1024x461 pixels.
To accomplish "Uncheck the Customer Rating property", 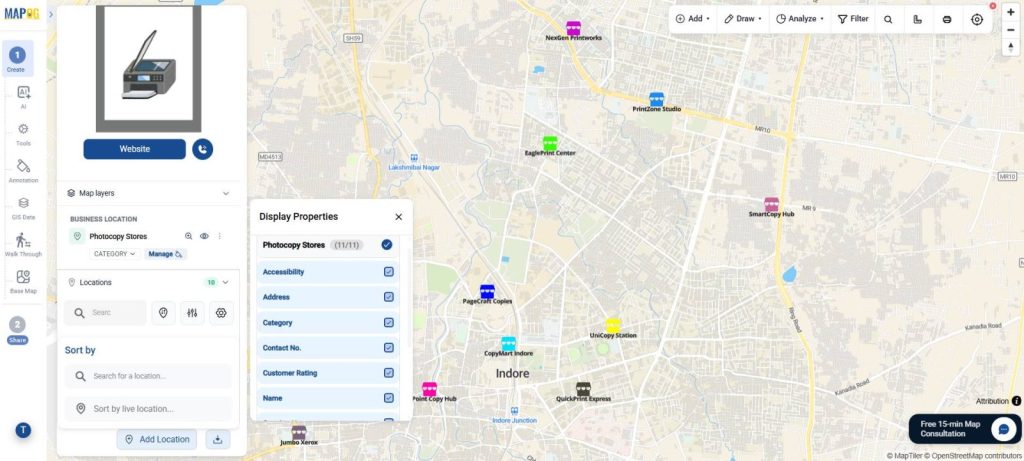I will click(x=389, y=373).
